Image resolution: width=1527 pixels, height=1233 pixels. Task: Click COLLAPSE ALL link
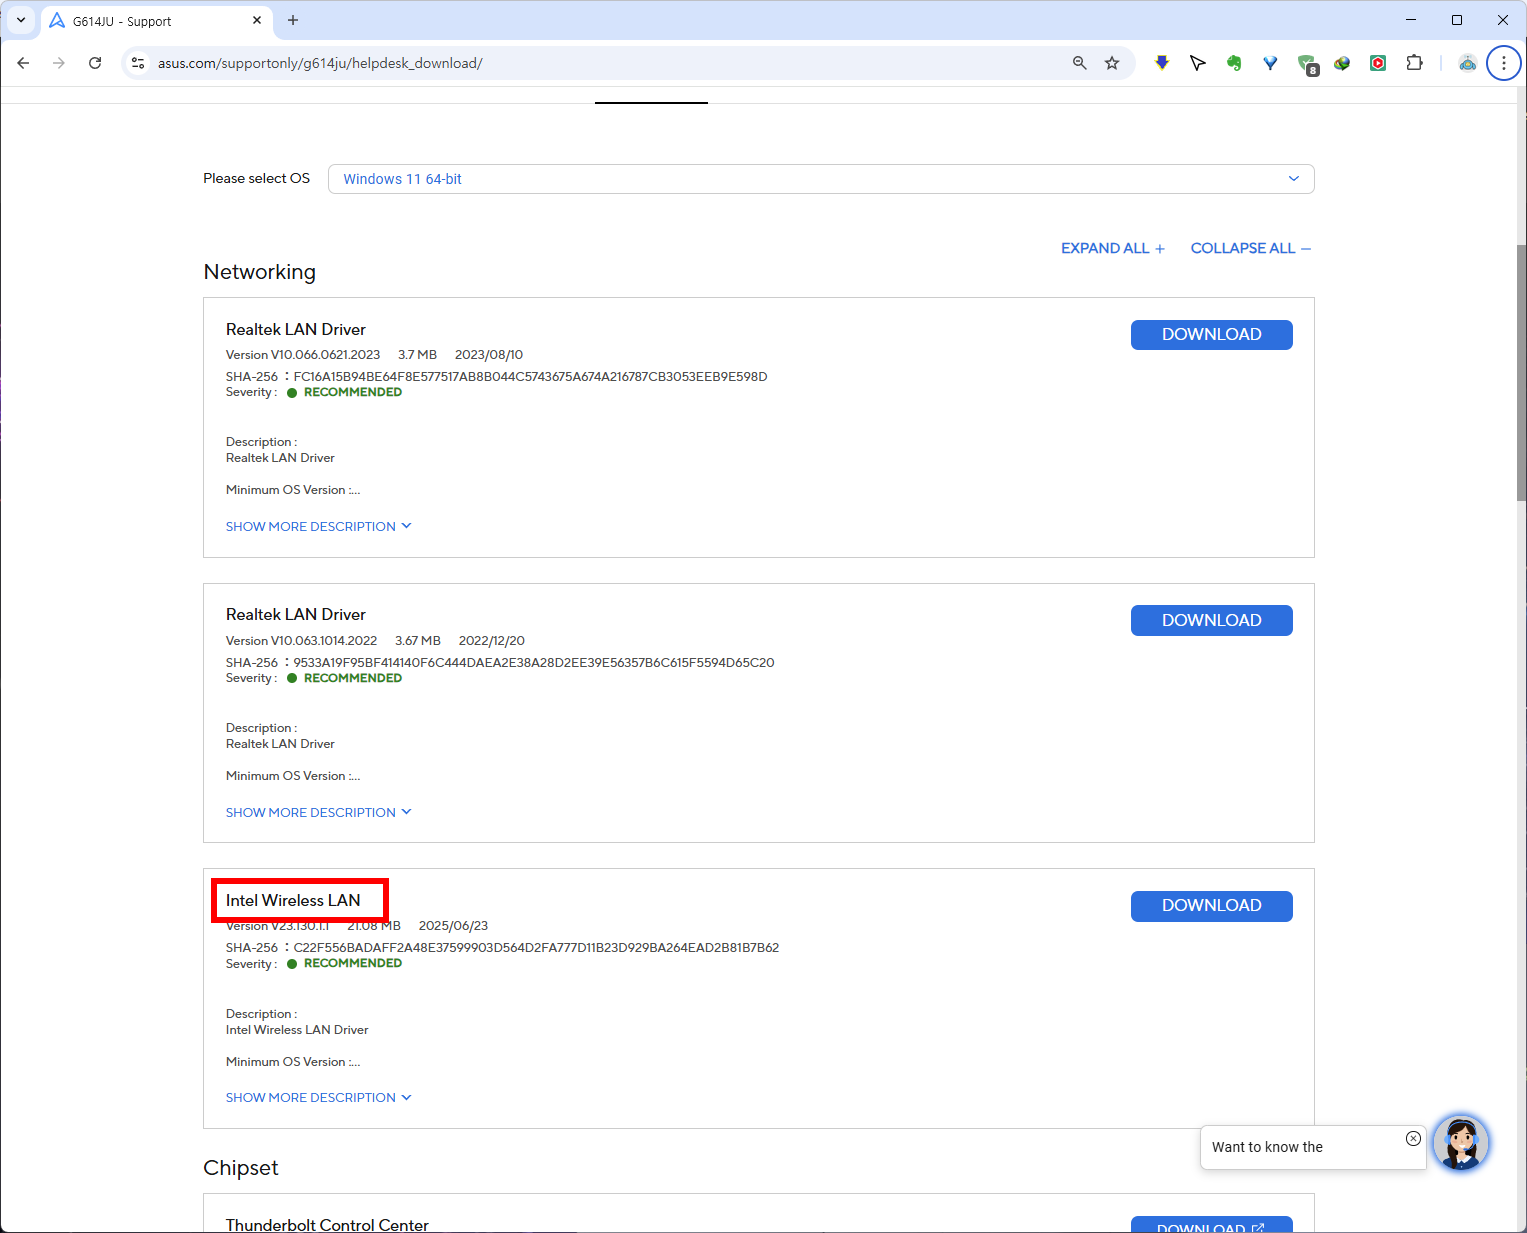(1250, 248)
